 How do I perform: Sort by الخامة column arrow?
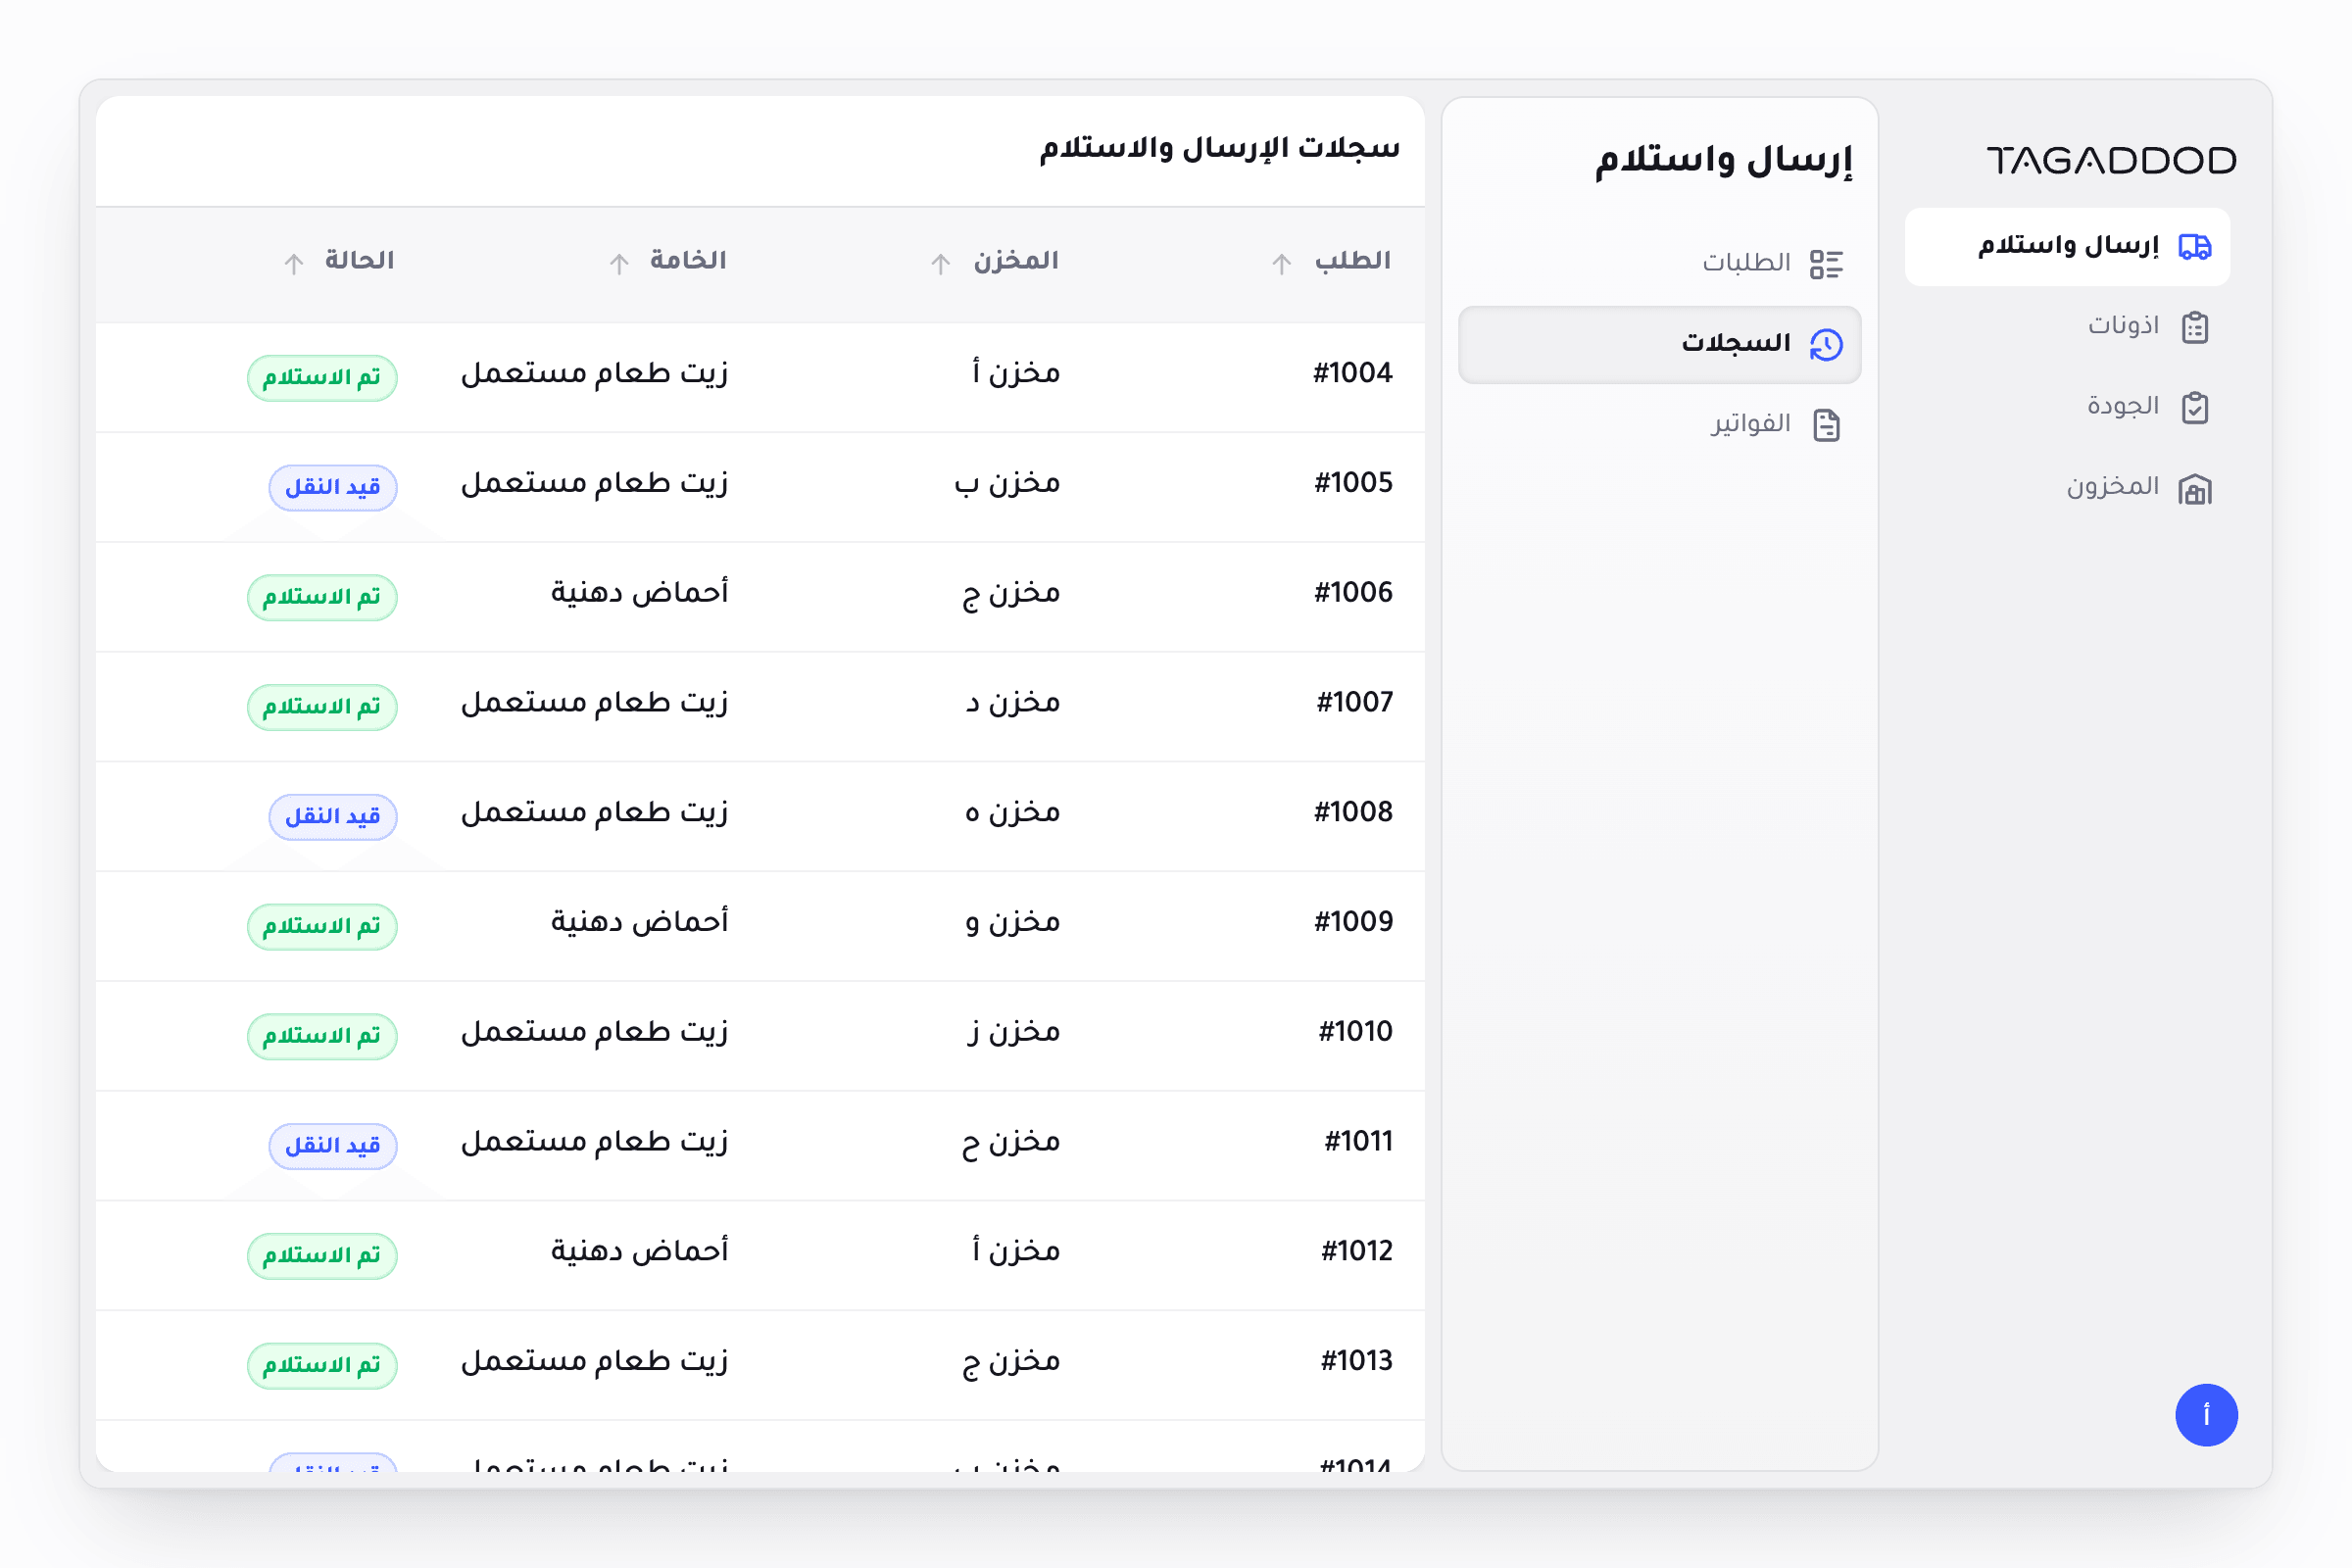click(x=620, y=264)
